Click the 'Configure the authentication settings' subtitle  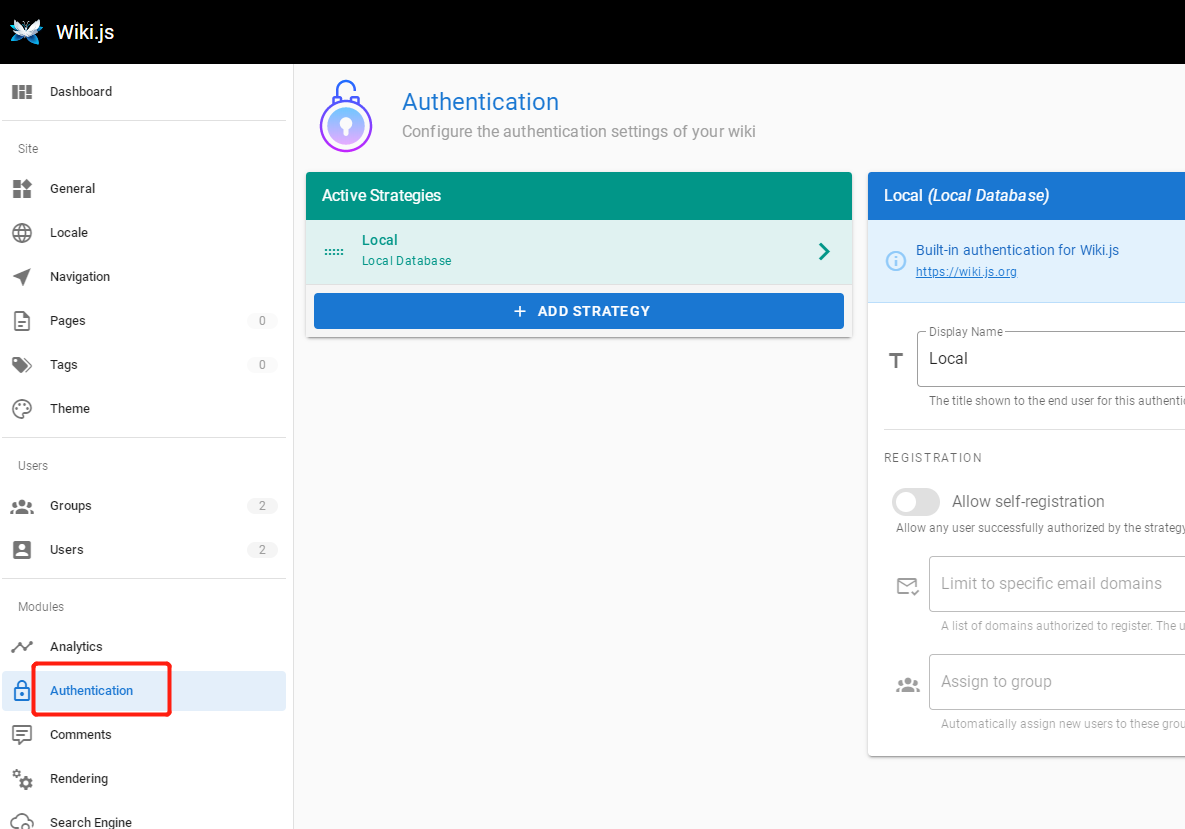pyautogui.click(x=578, y=131)
